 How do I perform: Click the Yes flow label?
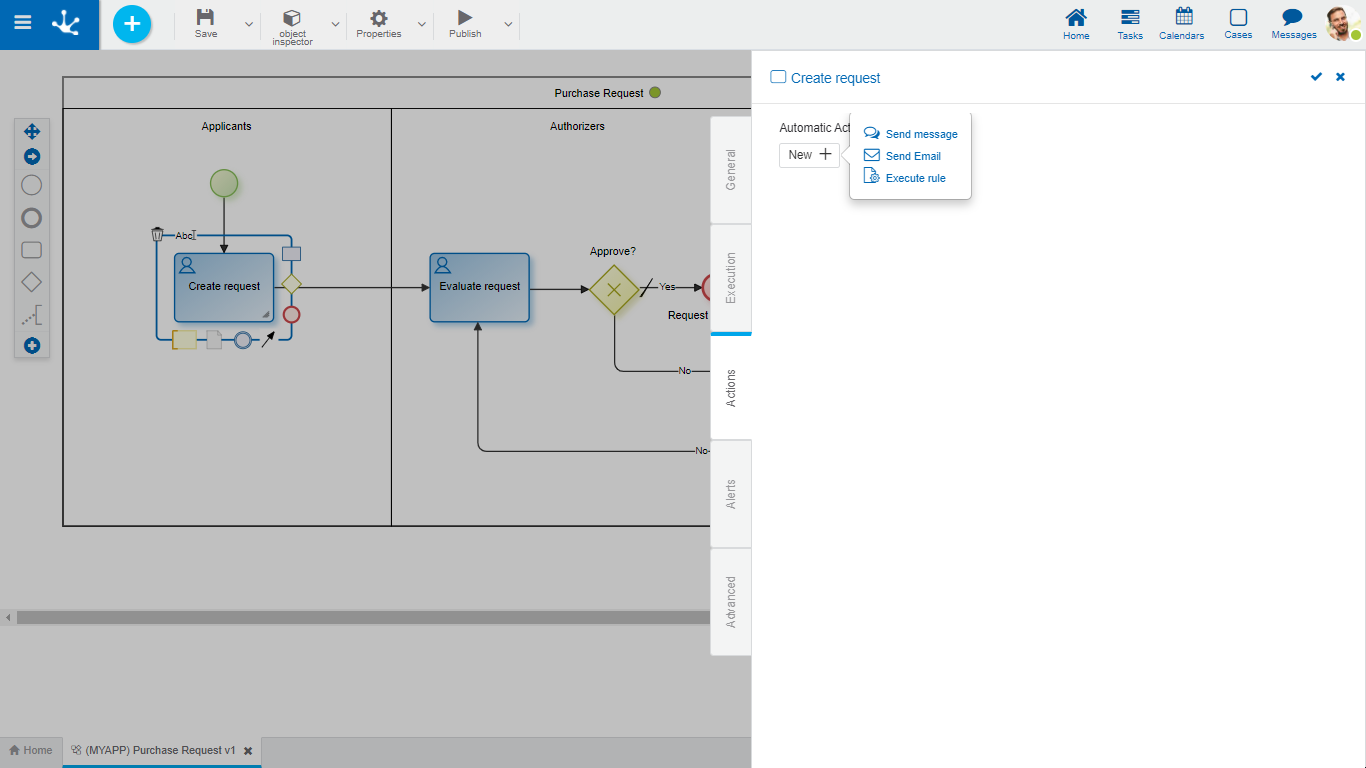click(667, 287)
